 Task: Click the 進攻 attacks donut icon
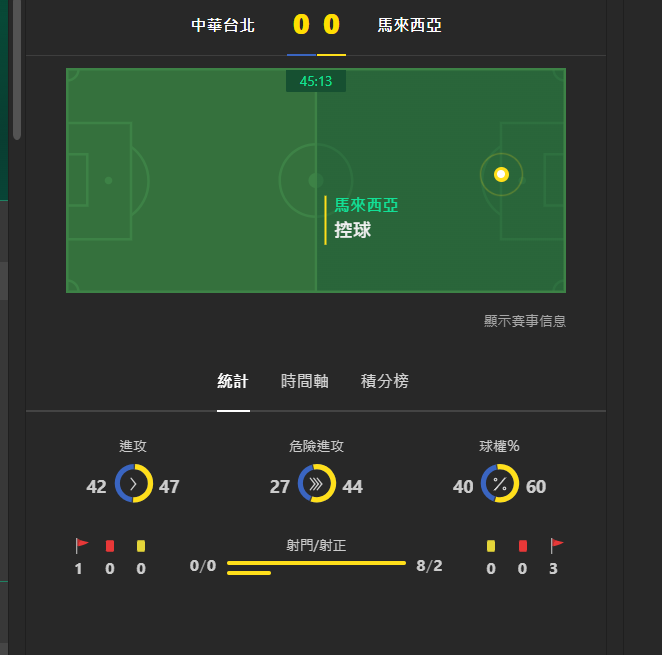point(133,483)
